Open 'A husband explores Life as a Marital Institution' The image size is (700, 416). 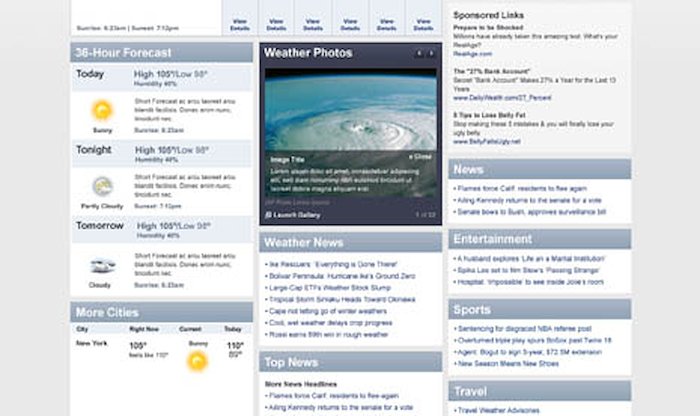(531, 258)
